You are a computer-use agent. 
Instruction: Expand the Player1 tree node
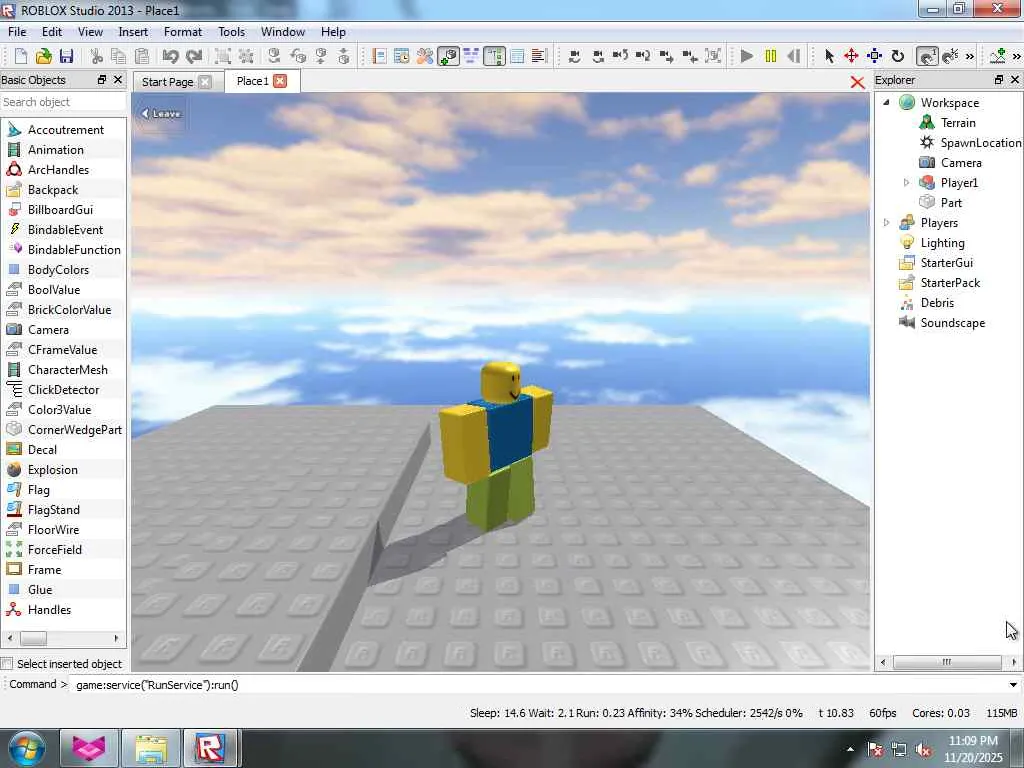[x=906, y=182]
